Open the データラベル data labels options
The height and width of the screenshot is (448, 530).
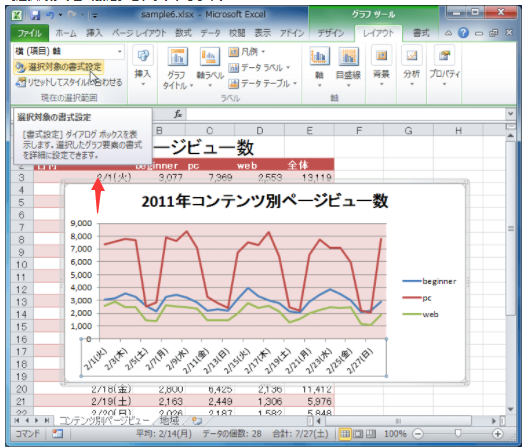click(259, 68)
